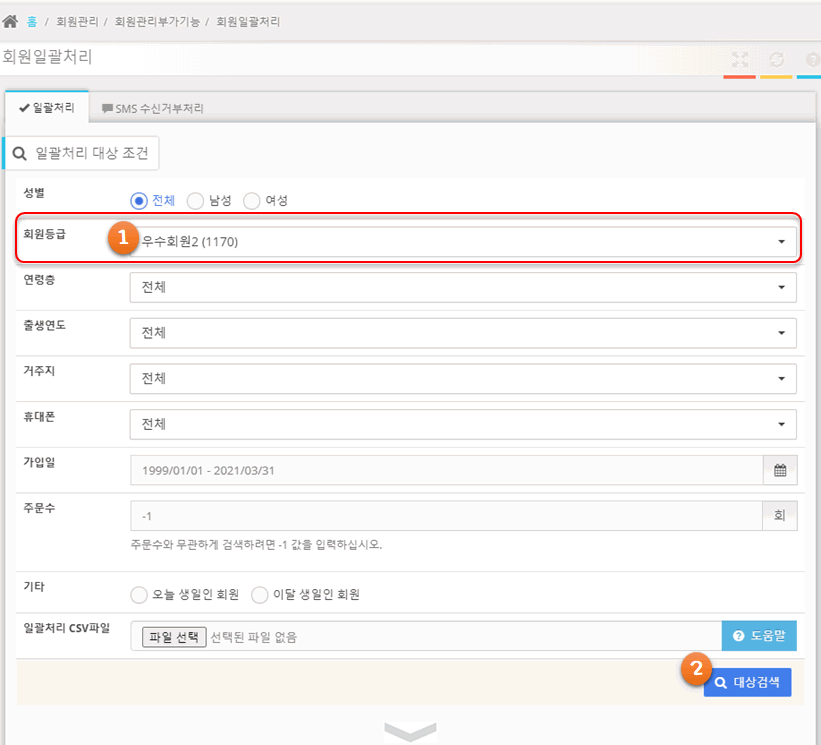
Task: Click the refresh icon in header
Action: click(776, 59)
